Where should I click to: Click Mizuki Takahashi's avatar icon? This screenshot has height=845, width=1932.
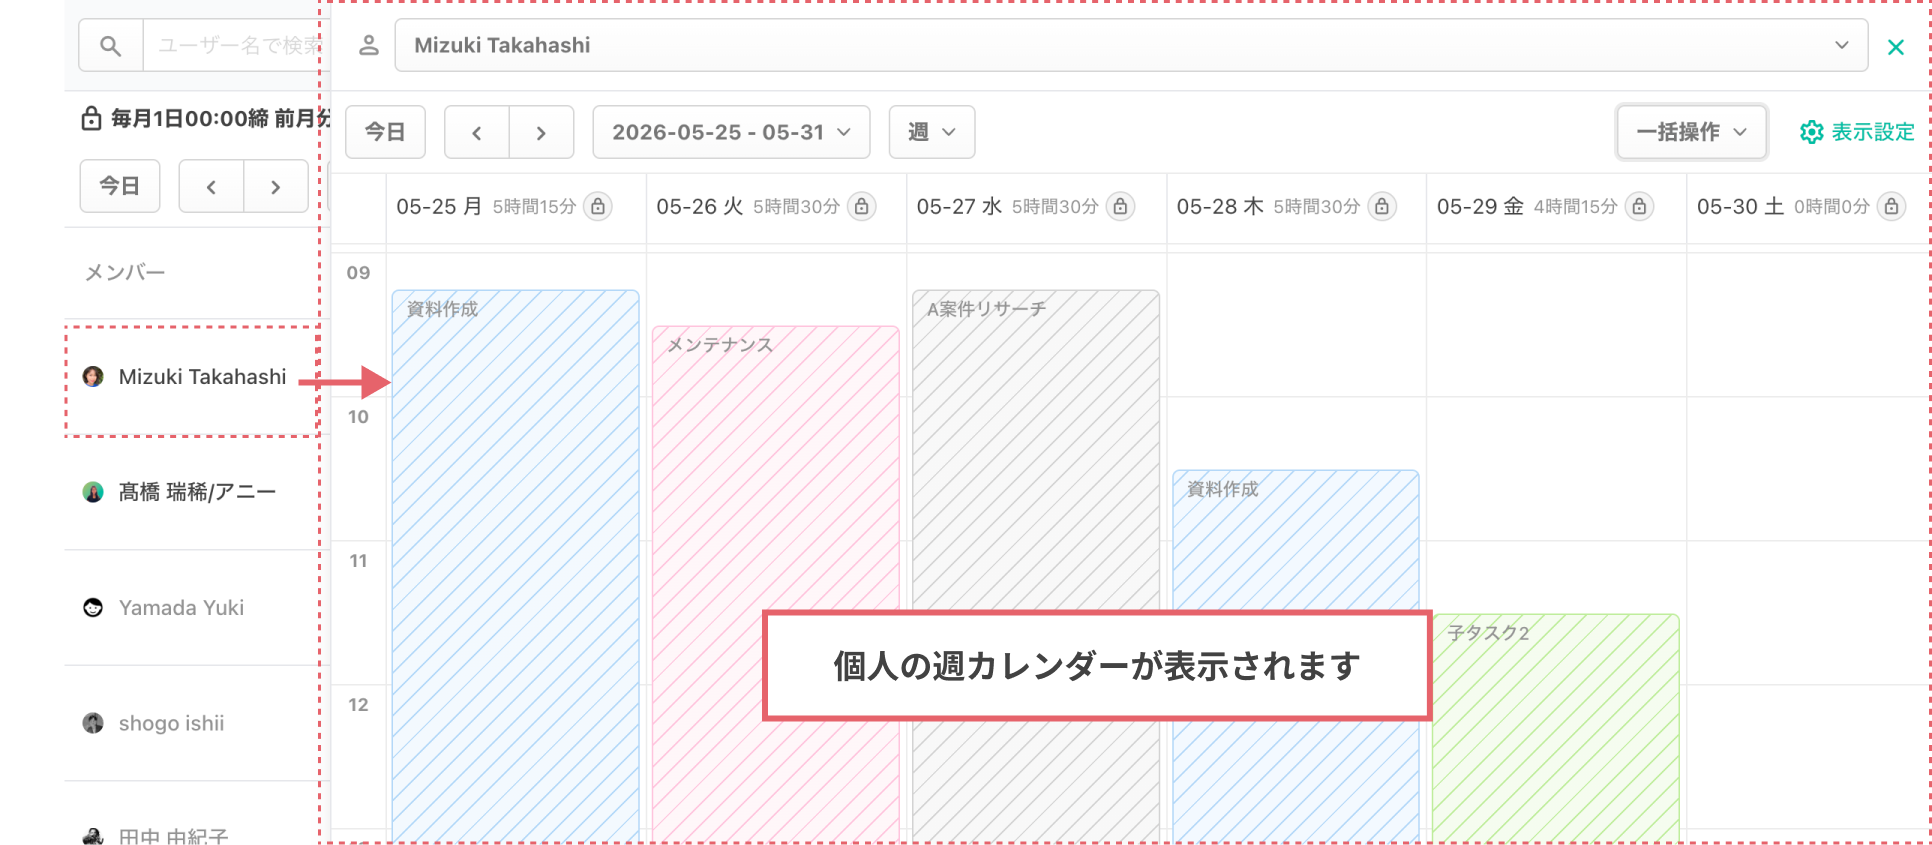click(x=93, y=377)
